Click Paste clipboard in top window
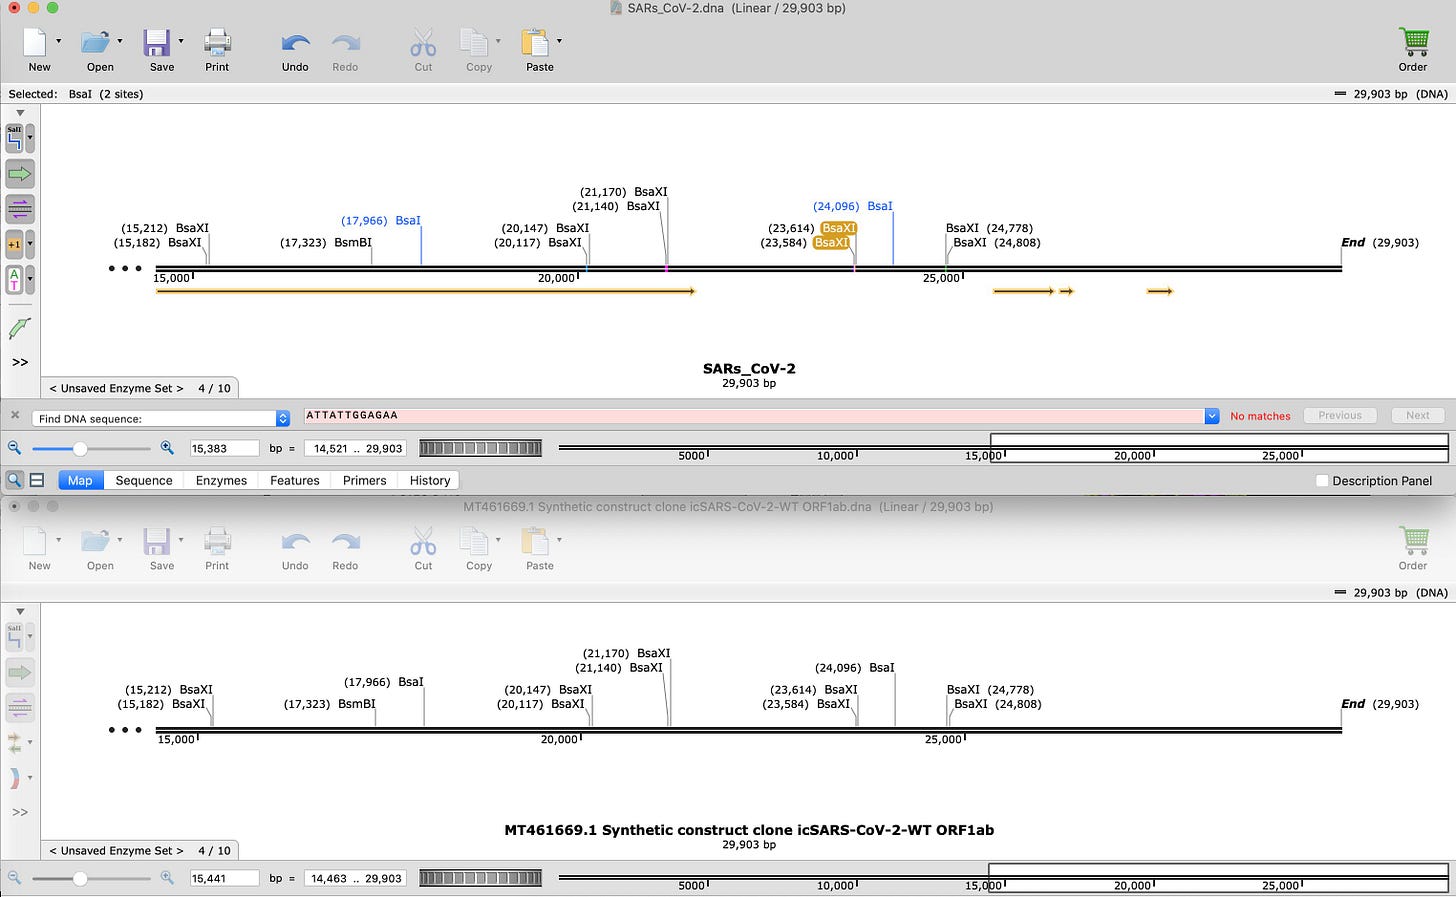 pyautogui.click(x=535, y=42)
